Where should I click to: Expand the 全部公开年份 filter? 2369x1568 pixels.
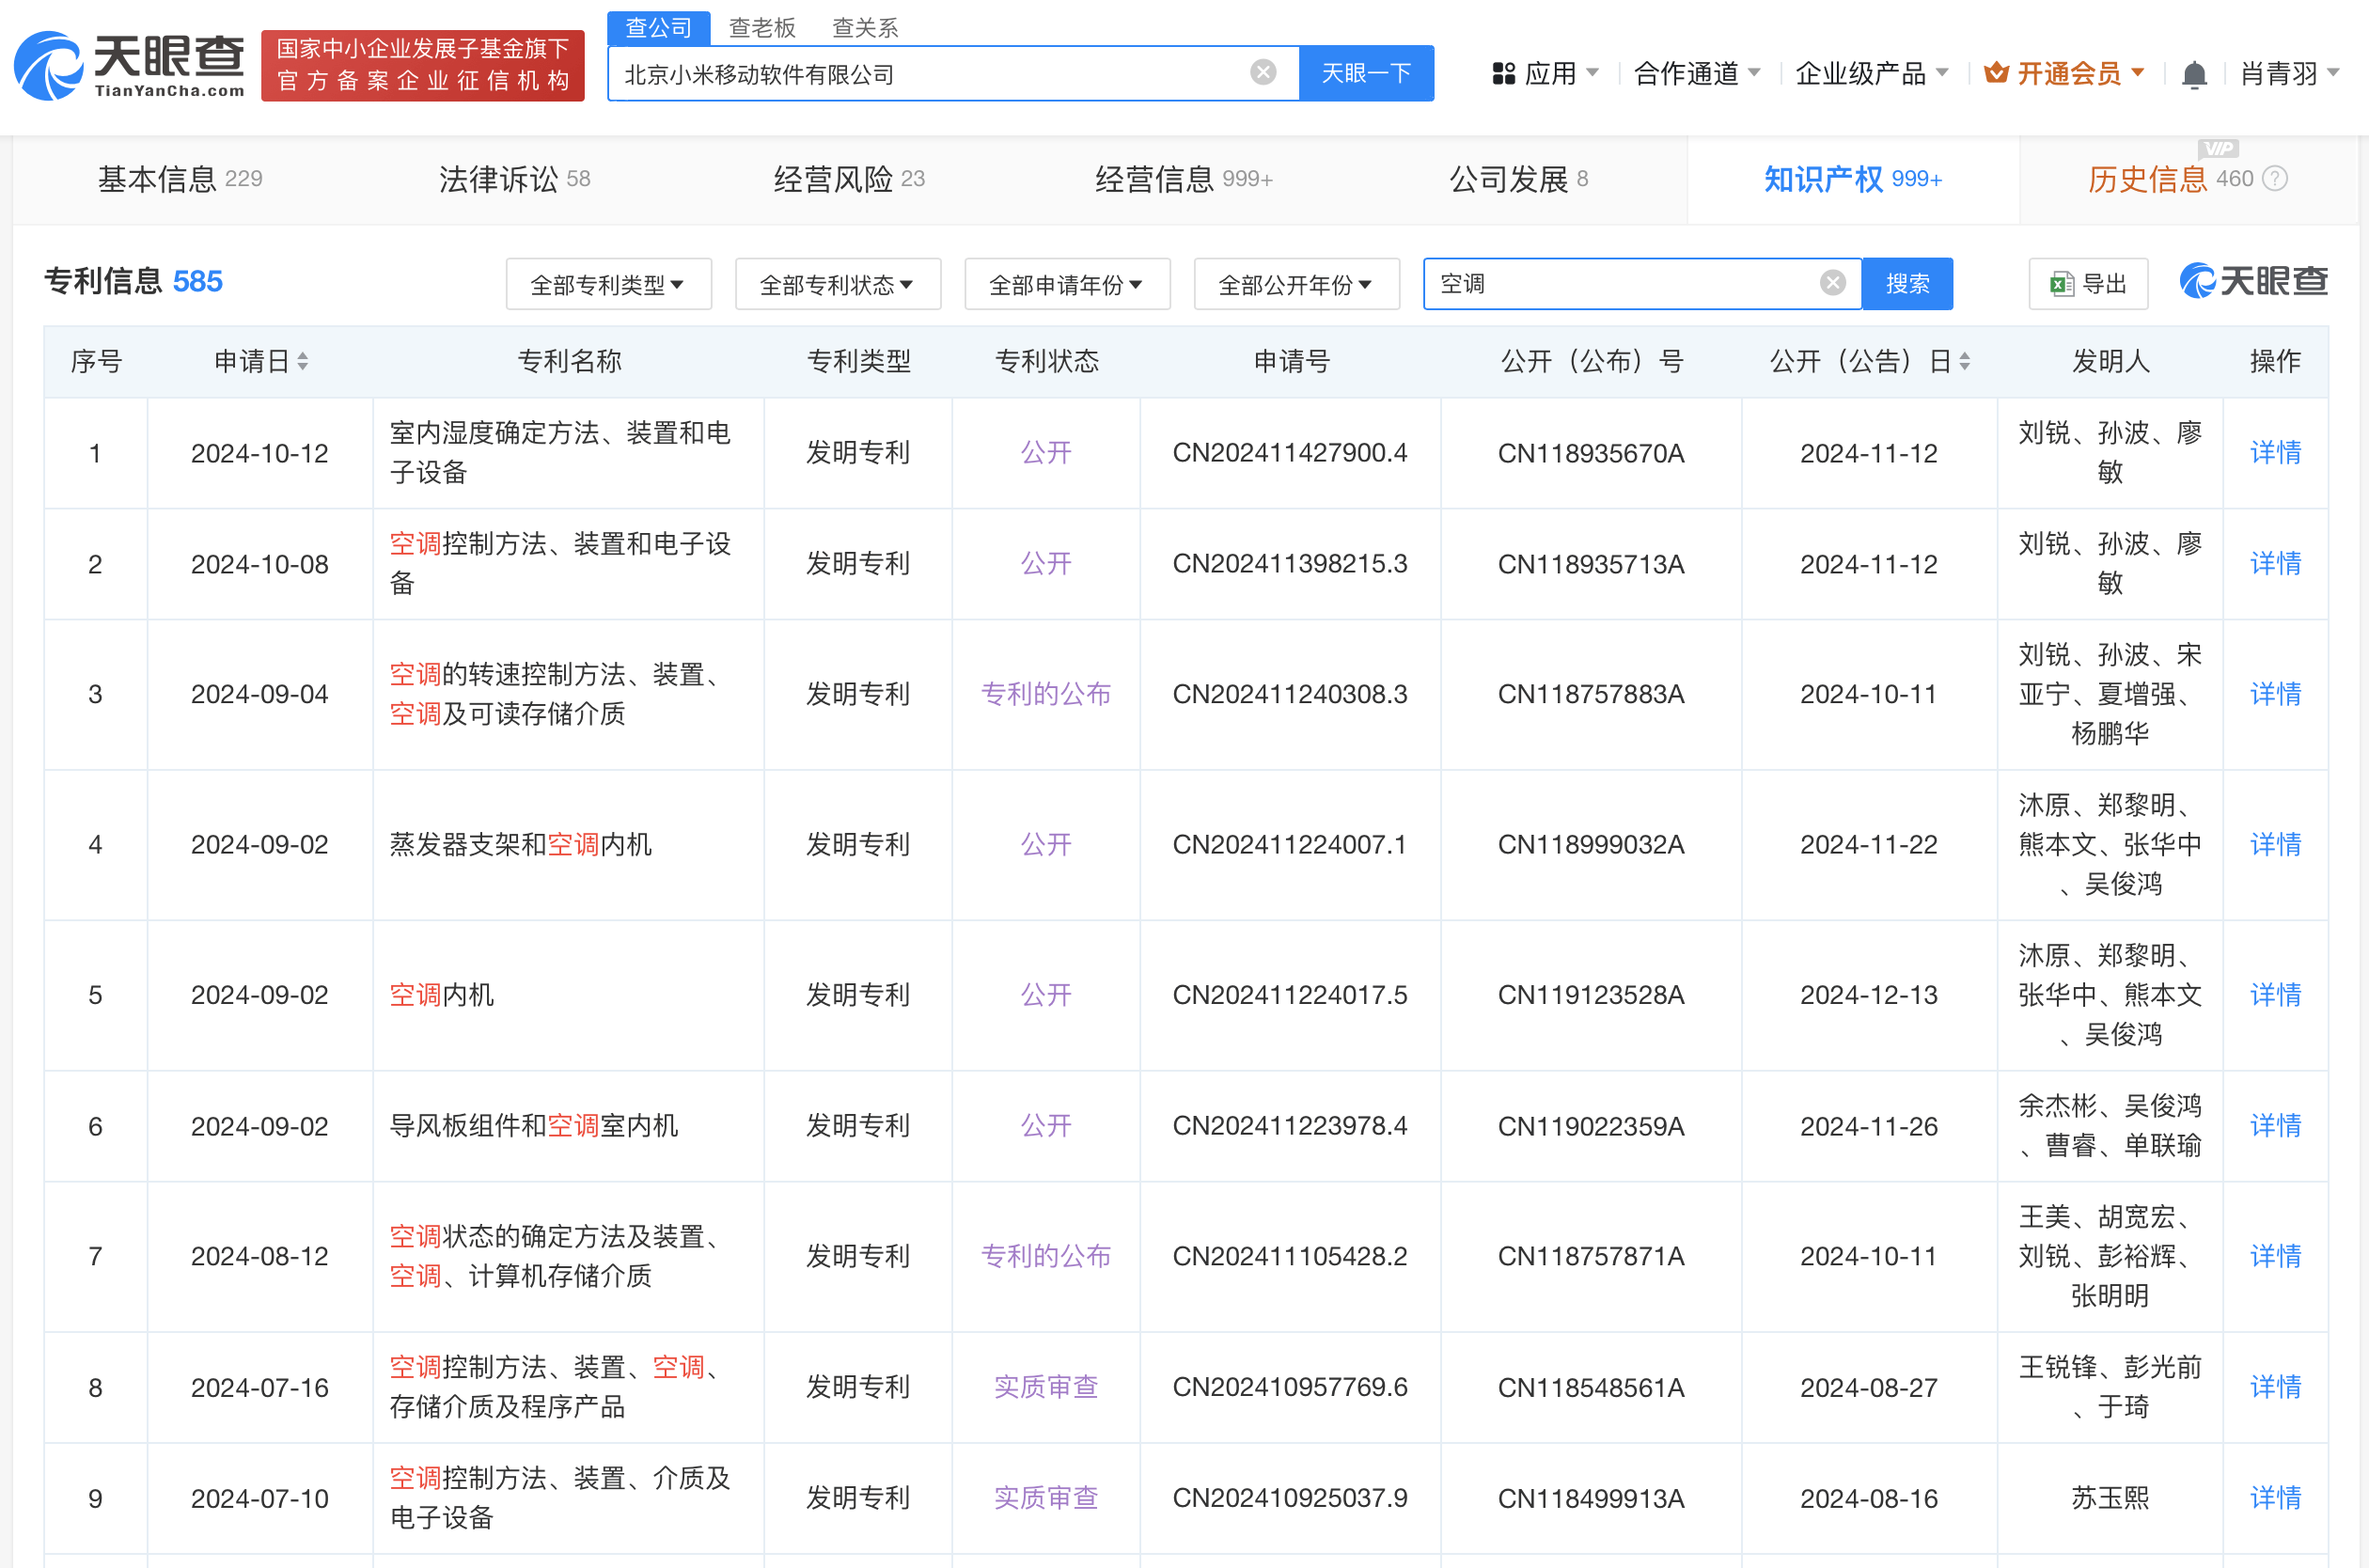(x=1296, y=285)
